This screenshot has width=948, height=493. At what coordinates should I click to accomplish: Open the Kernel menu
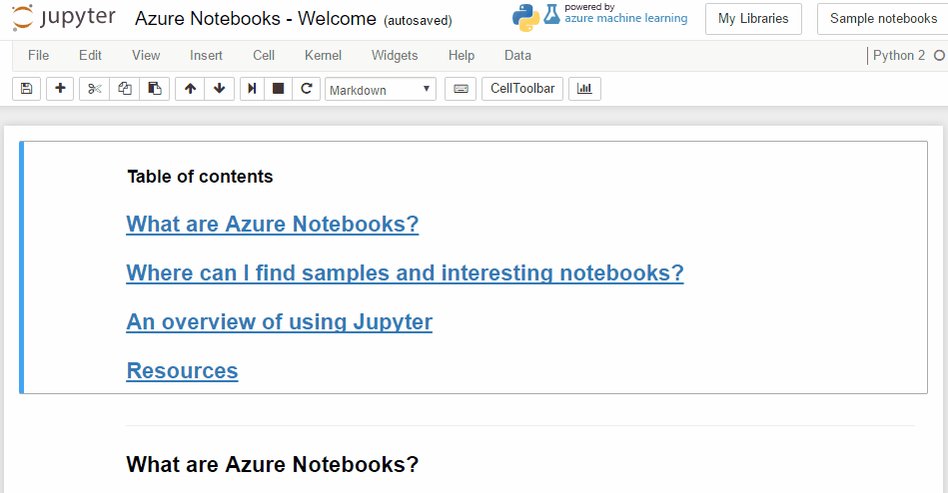(323, 56)
